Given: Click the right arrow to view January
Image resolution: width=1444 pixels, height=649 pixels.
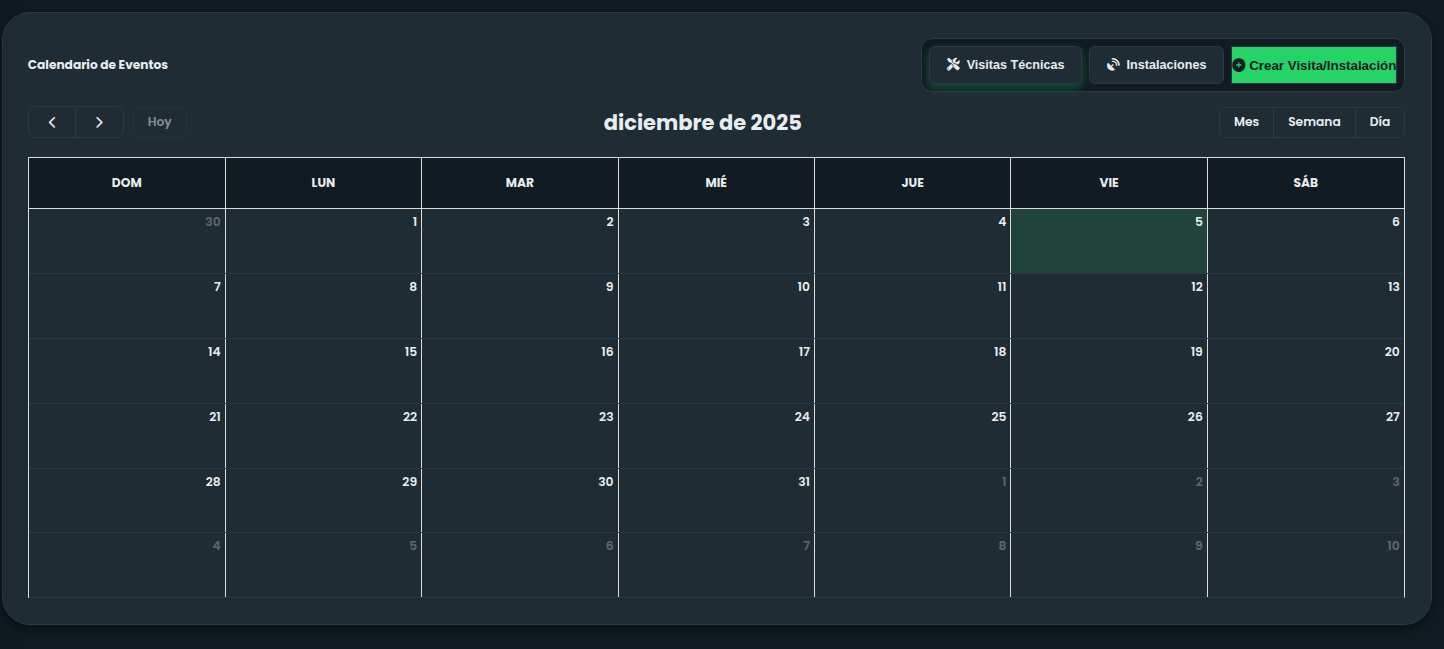Looking at the screenshot, I should [x=99, y=121].
